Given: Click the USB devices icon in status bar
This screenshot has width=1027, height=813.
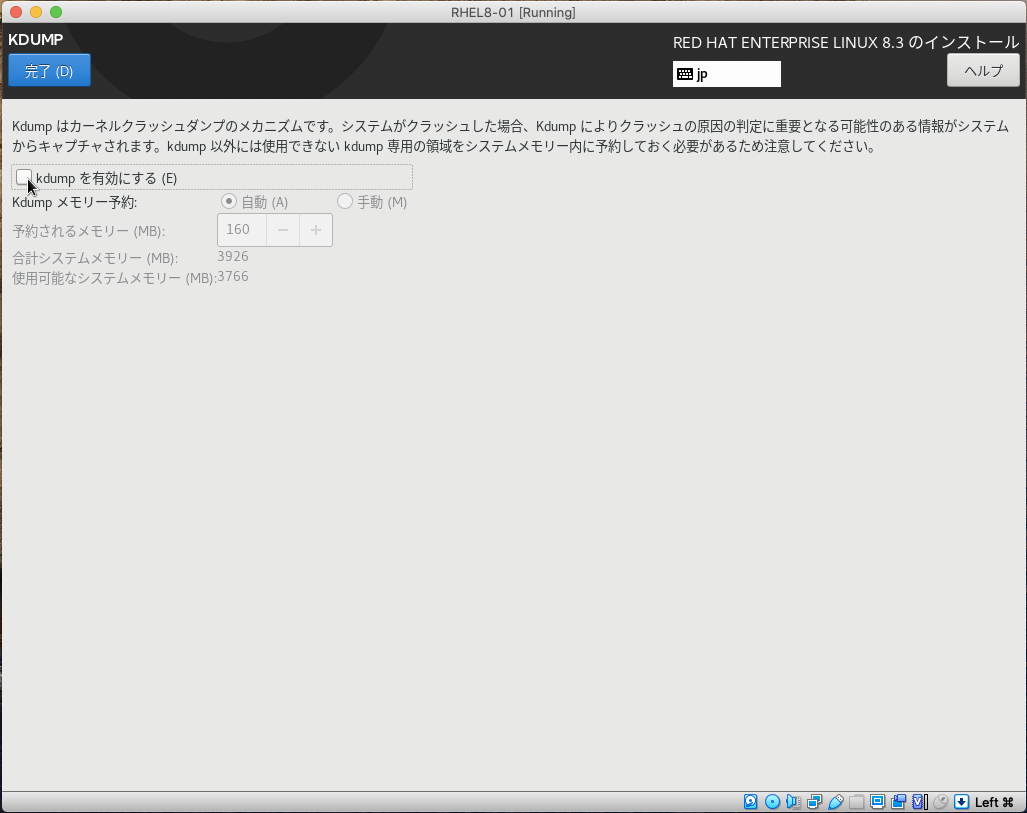Looking at the screenshot, I should click(835, 801).
